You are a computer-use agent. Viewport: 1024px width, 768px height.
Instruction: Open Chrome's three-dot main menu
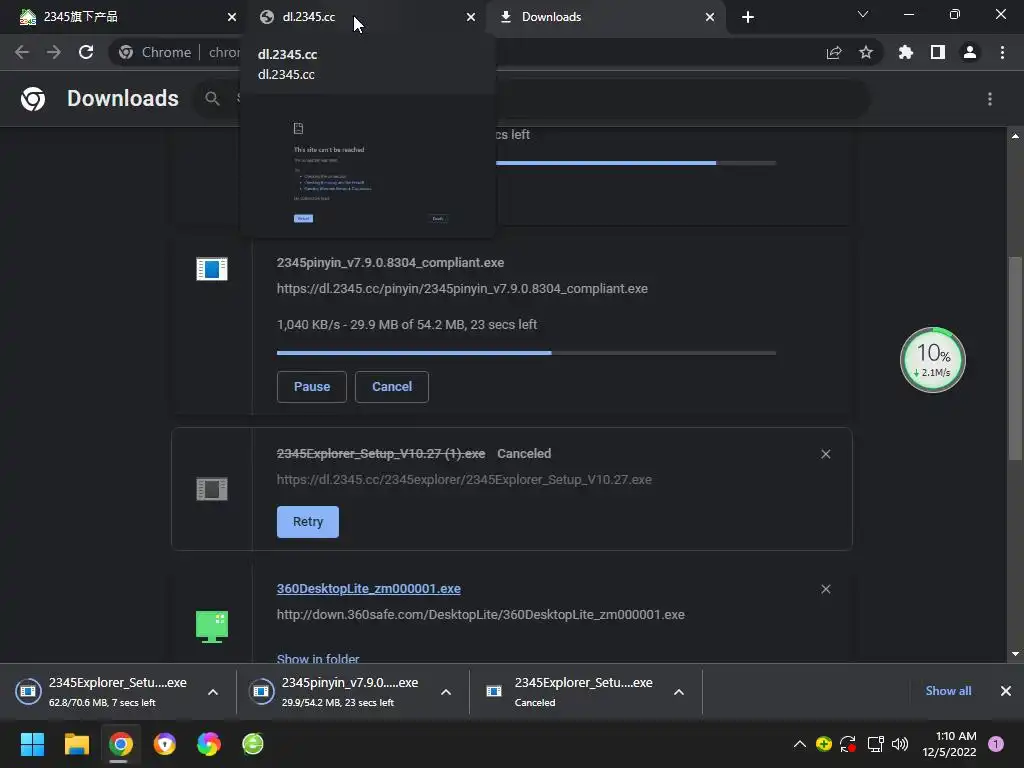pos(1002,52)
